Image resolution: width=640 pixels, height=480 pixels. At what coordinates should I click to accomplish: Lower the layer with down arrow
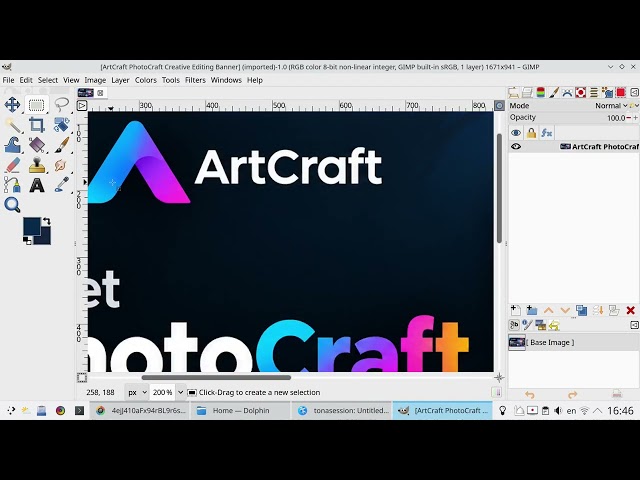coord(565,310)
